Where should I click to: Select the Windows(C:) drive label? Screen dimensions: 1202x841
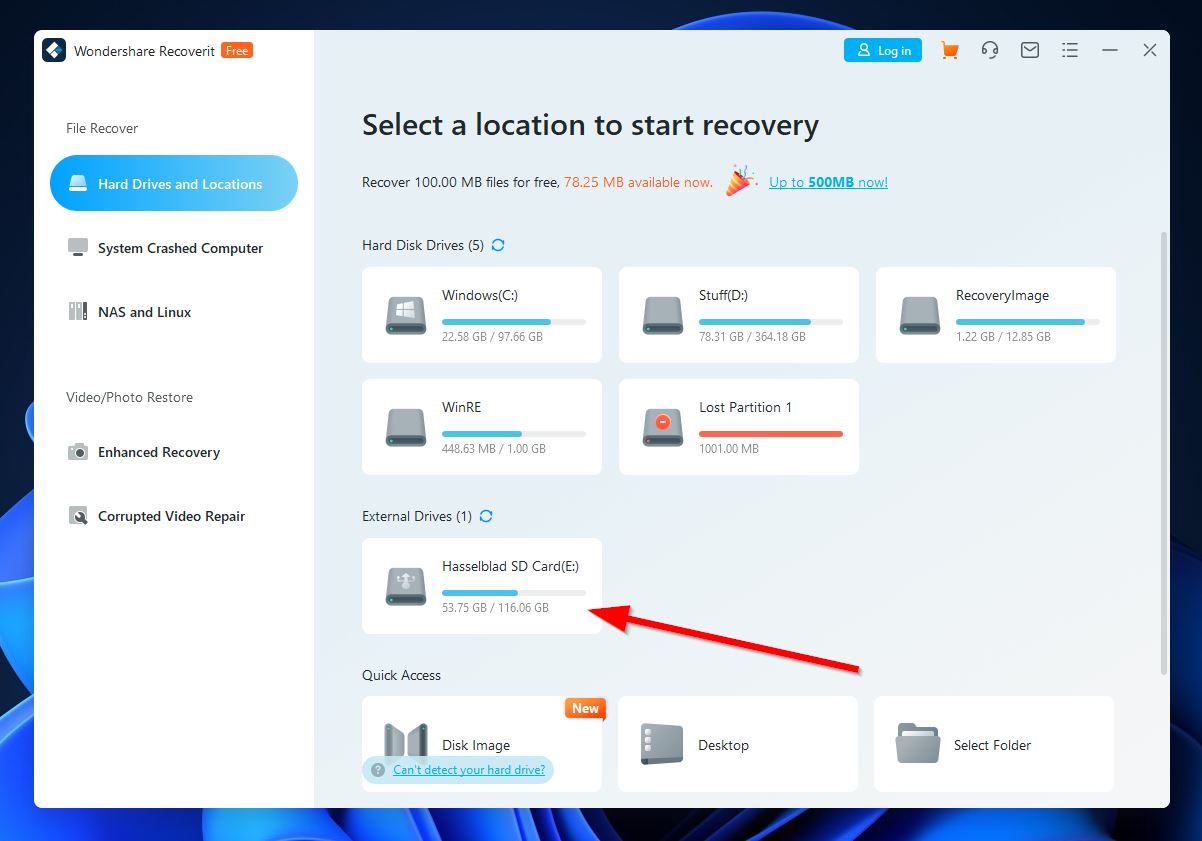(480, 295)
